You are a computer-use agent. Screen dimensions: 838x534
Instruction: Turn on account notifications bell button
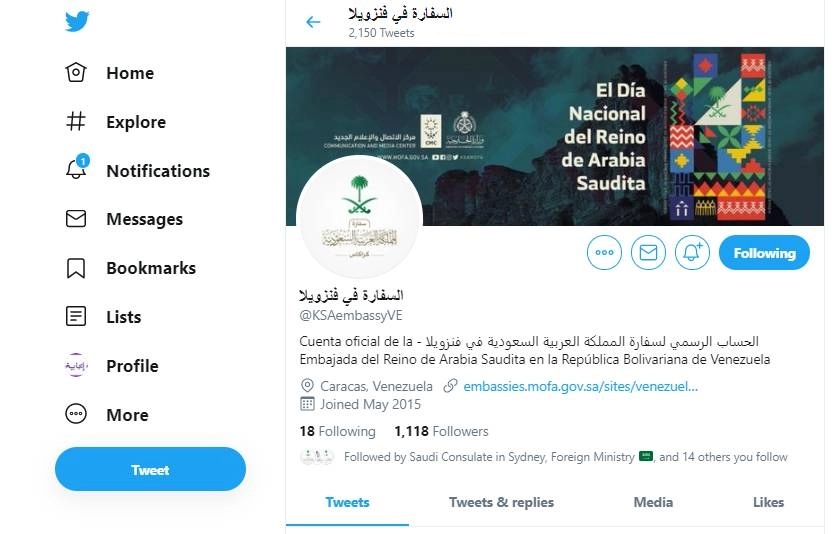coord(692,252)
